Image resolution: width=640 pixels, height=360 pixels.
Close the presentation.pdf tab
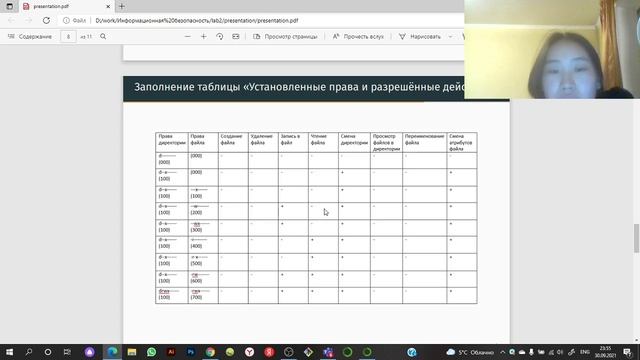click(108, 7)
